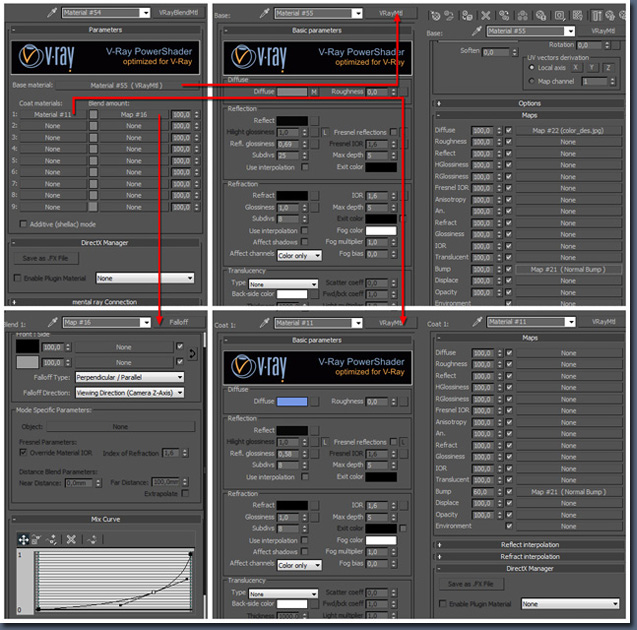Expand the mental ray Connection rollout
This screenshot has width=637, height=630.
point(105,301)
